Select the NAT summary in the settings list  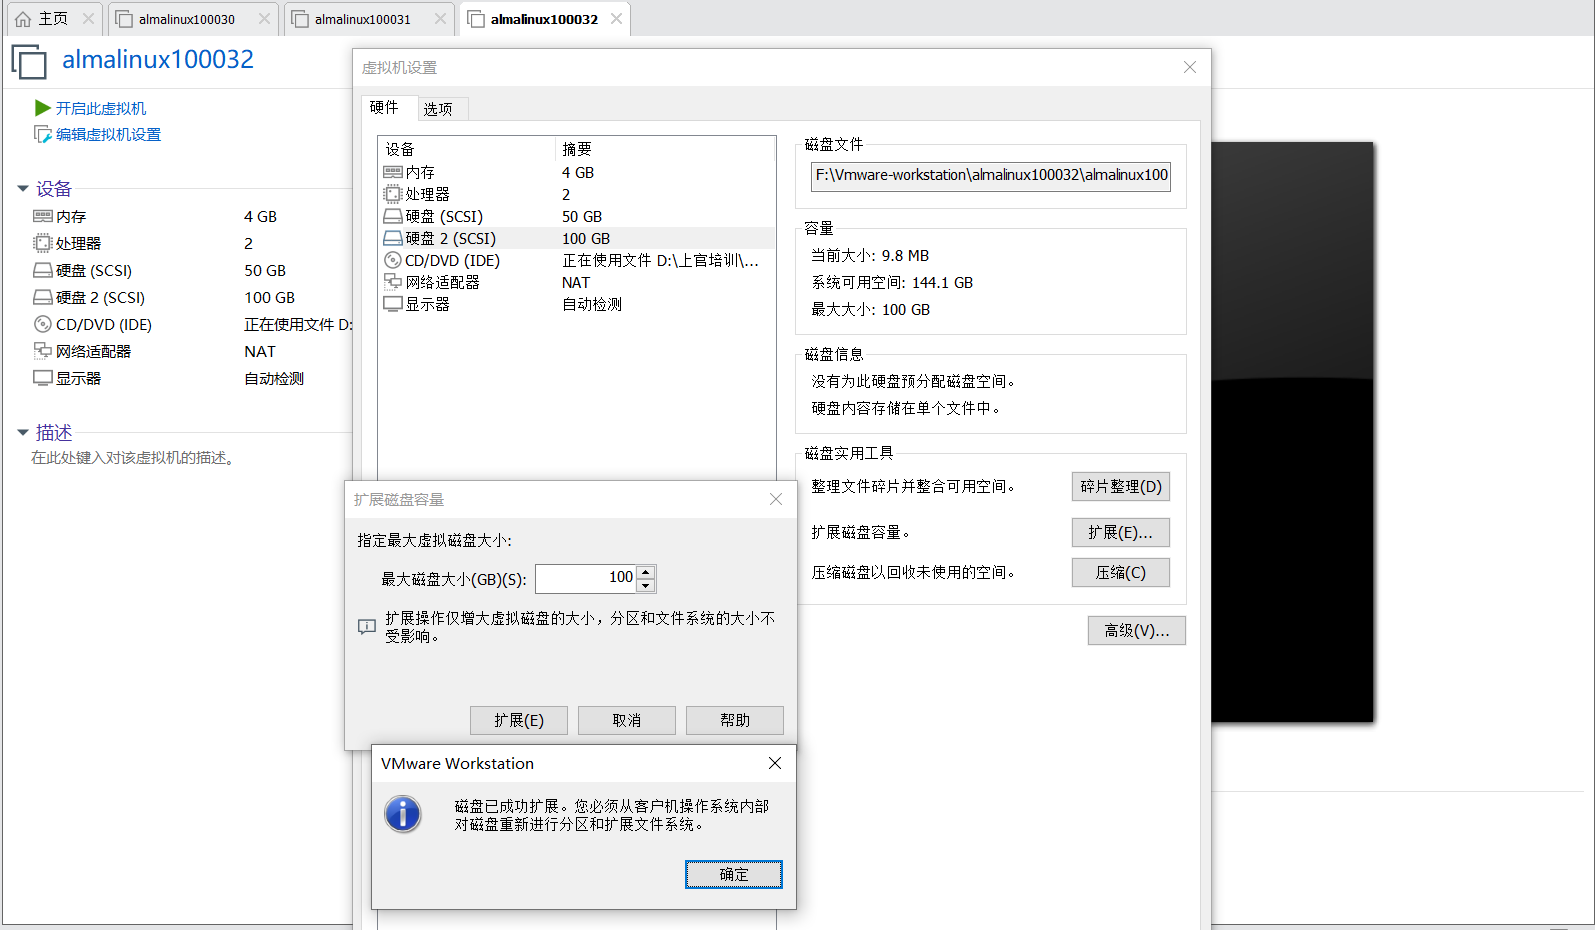point(576,282)
